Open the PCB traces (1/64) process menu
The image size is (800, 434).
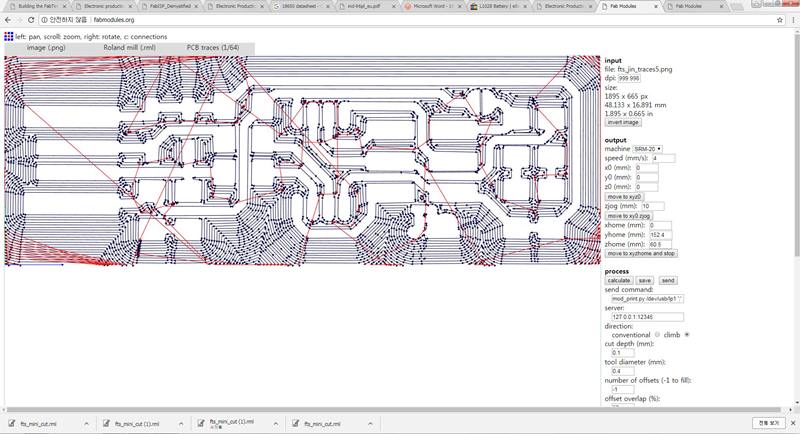(x=213, y=47)
